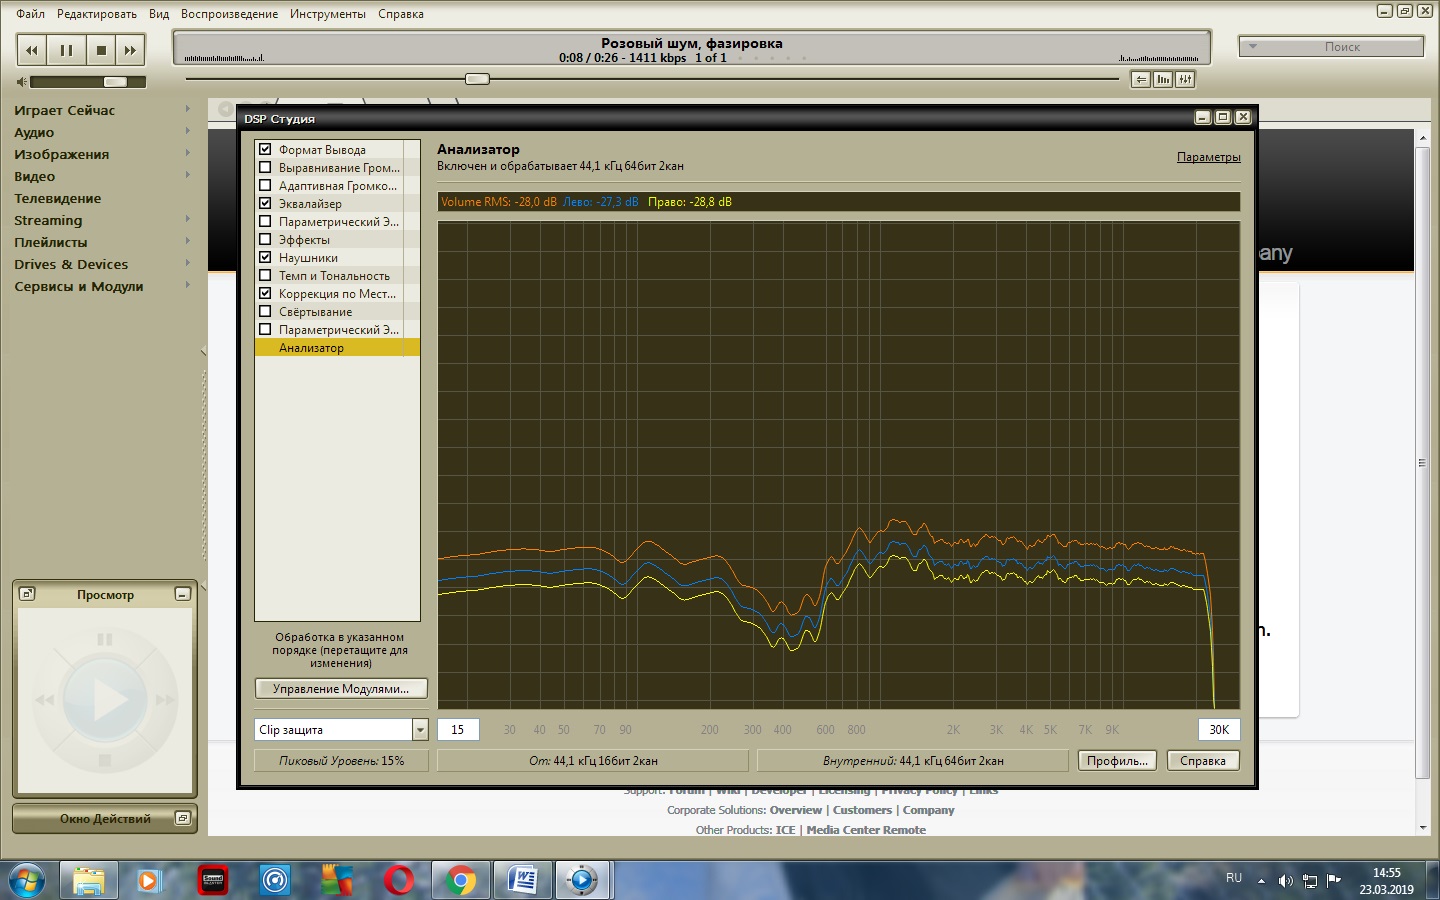Skip to the next track

click(130, 50)
